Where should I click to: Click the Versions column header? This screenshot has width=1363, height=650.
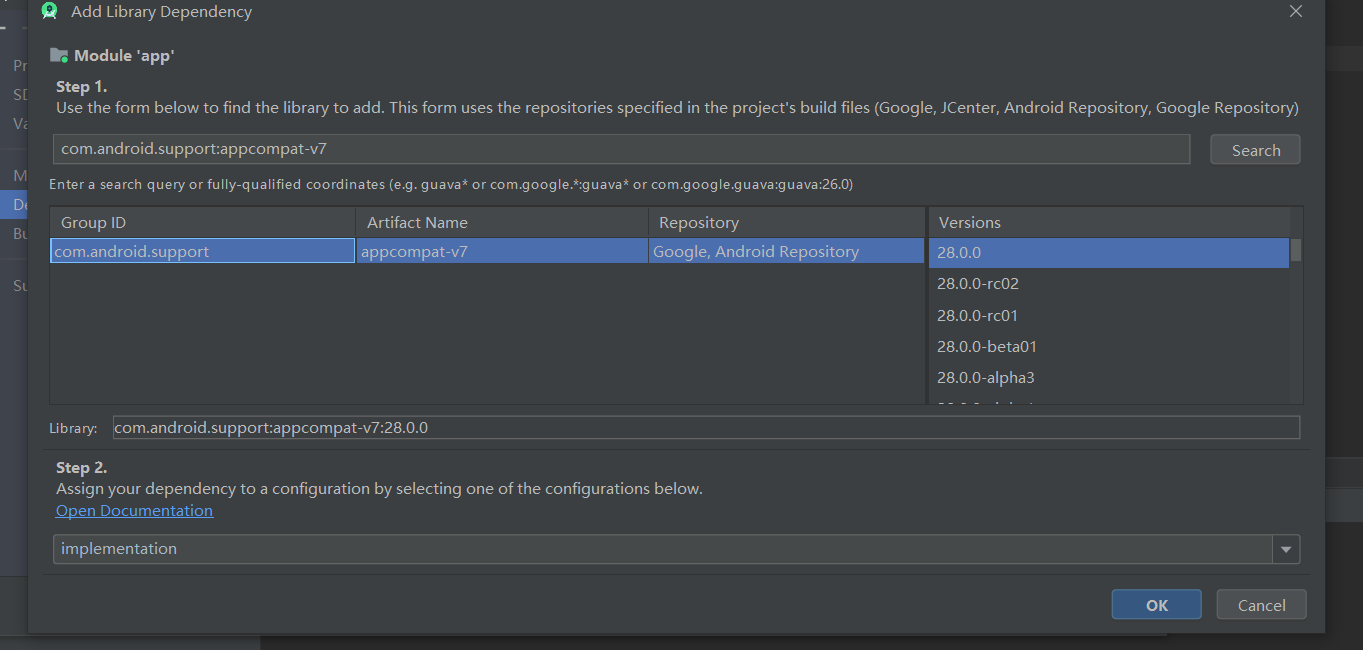[1109, 222]
